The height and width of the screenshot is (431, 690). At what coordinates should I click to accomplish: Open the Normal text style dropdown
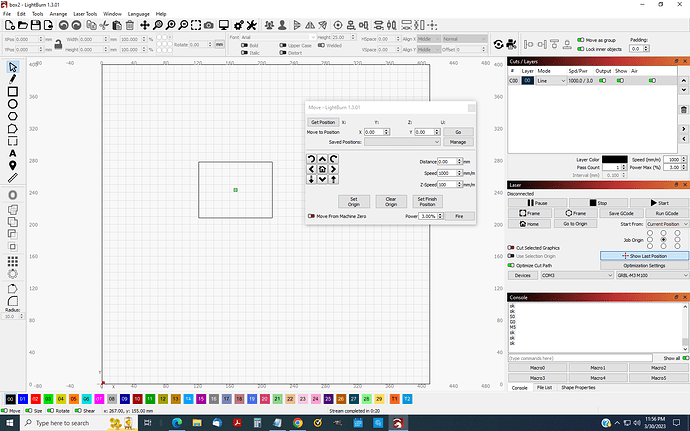pyautogui.click(x=465, y=39)
